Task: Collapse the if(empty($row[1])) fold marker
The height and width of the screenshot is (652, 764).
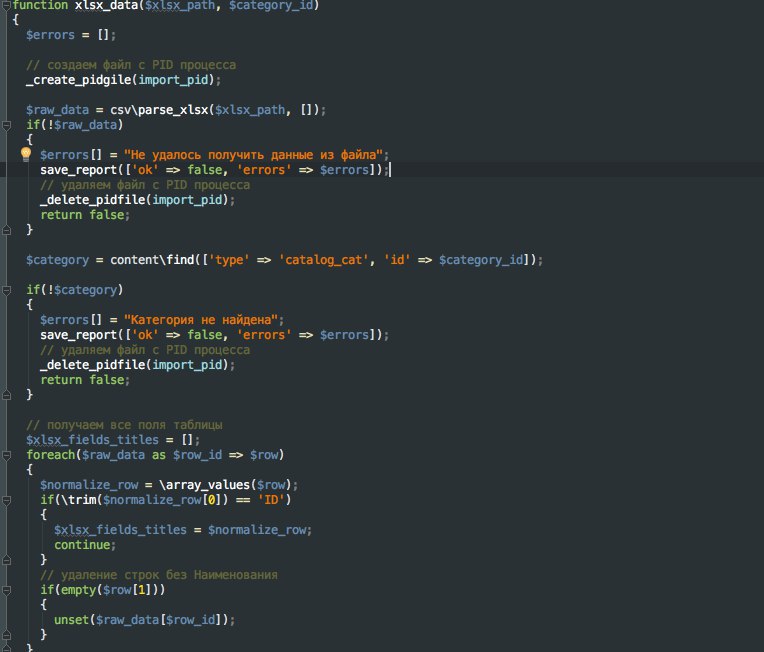Action: pyautogui.click(x=6, y=590)
